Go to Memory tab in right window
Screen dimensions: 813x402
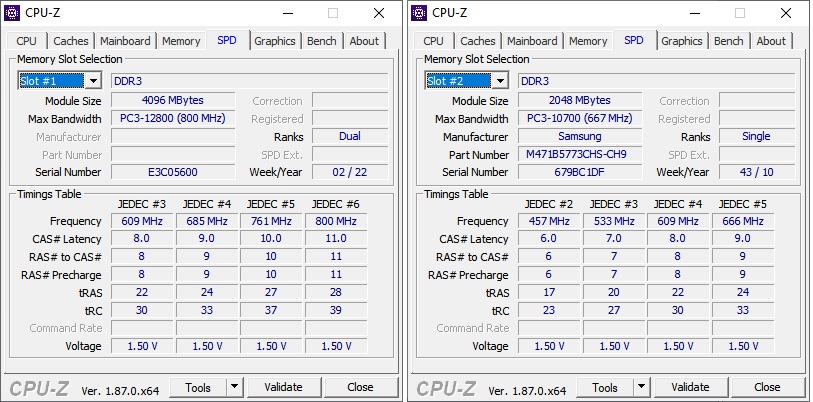pos(588,41)
